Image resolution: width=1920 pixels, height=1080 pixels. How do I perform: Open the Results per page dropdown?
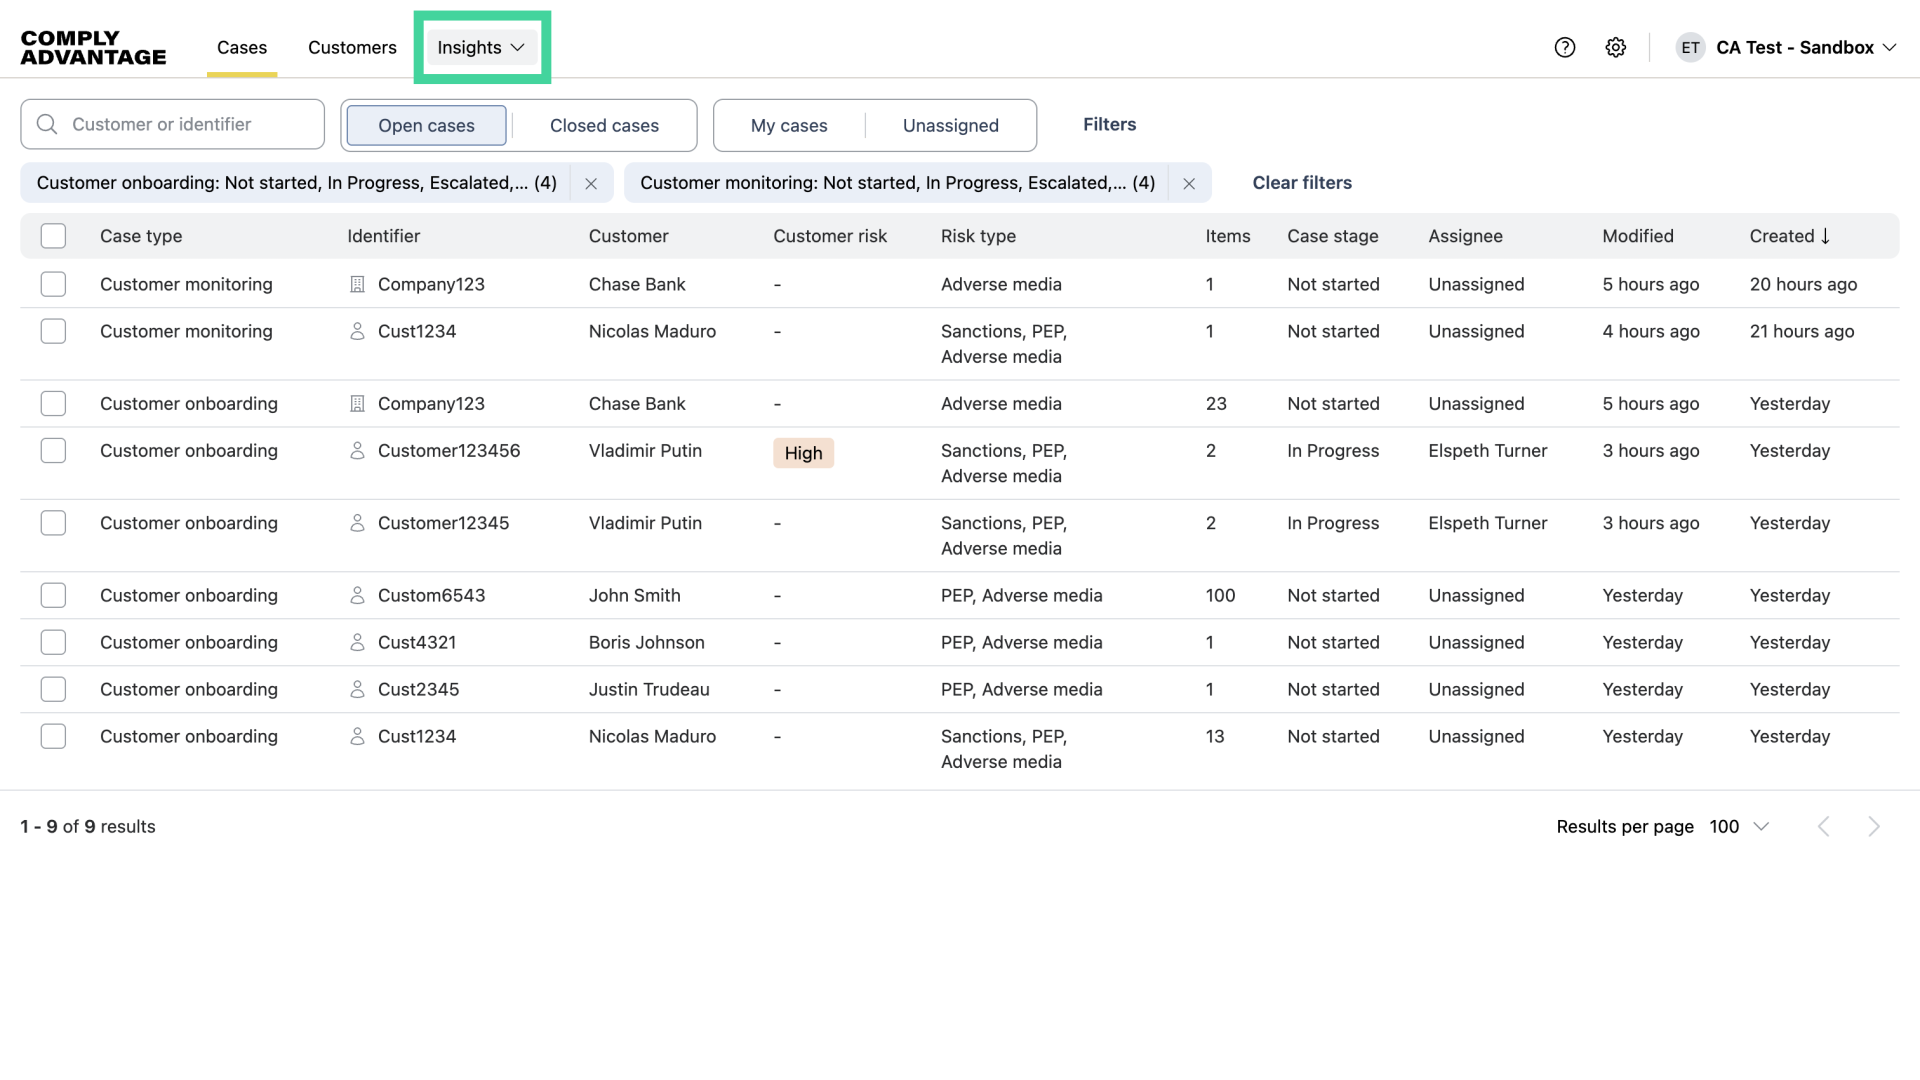point(1739,826)
